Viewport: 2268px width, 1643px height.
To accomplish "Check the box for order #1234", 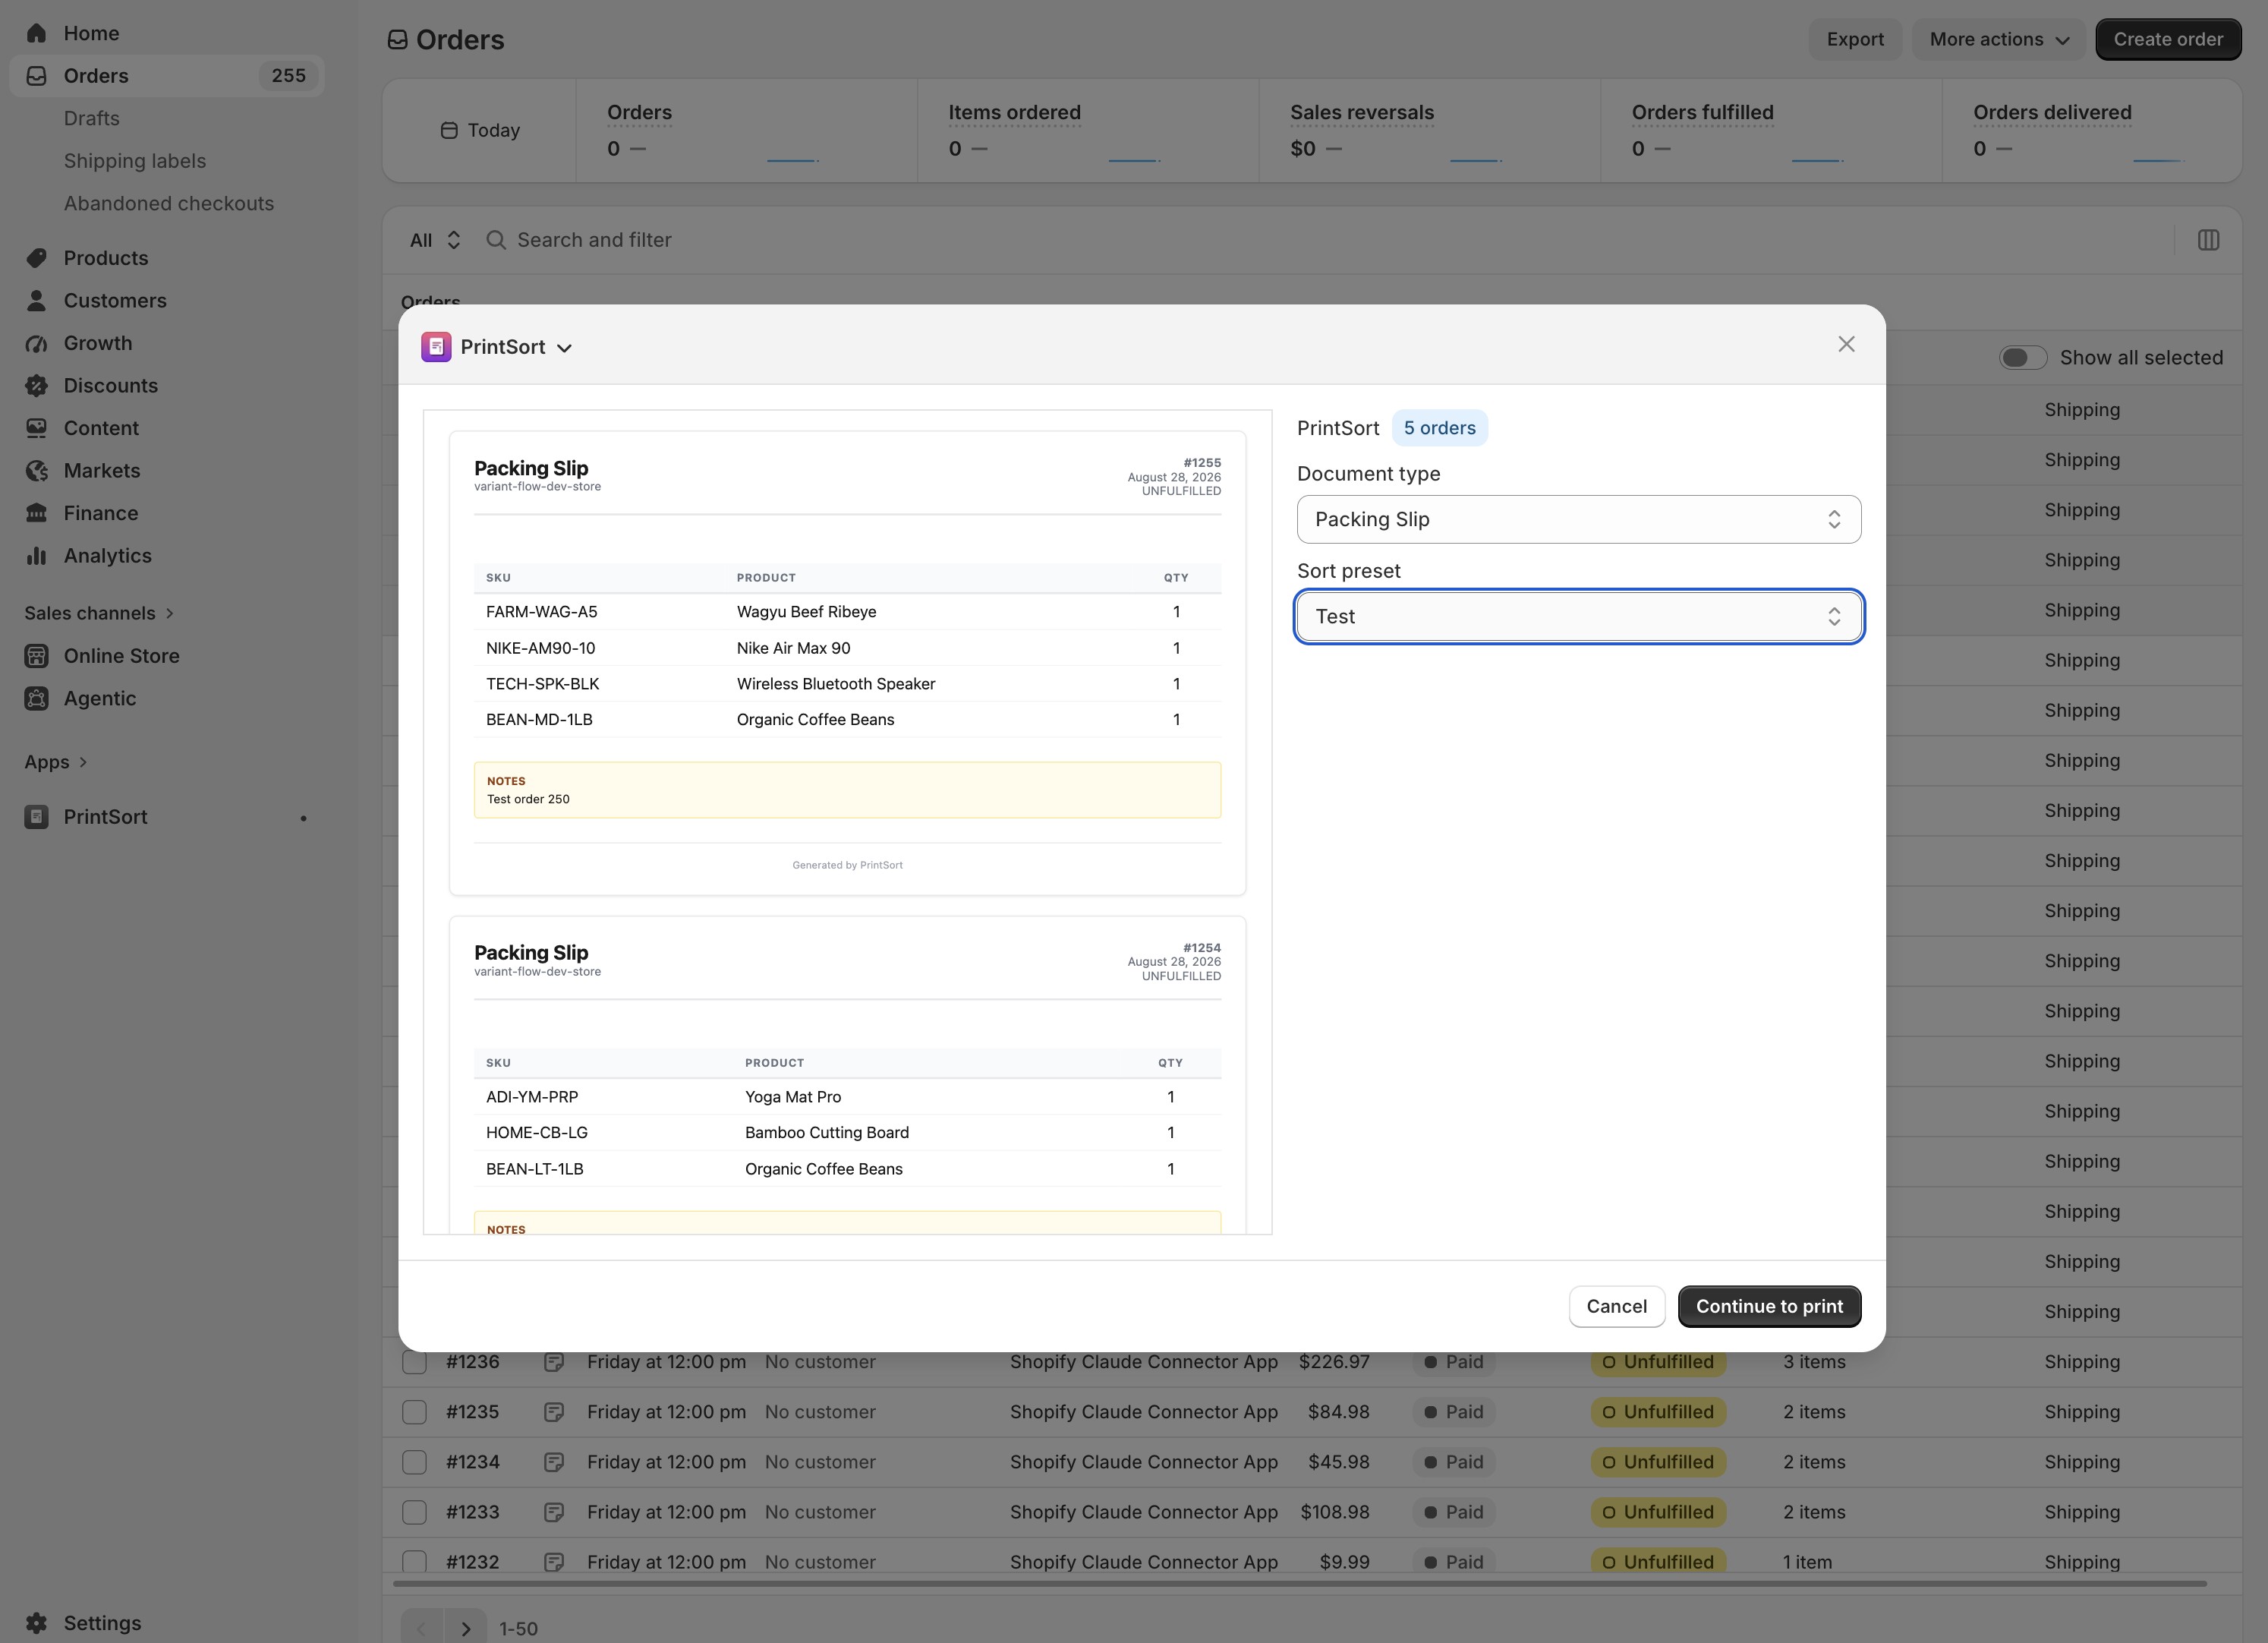I will [414, 1462].
